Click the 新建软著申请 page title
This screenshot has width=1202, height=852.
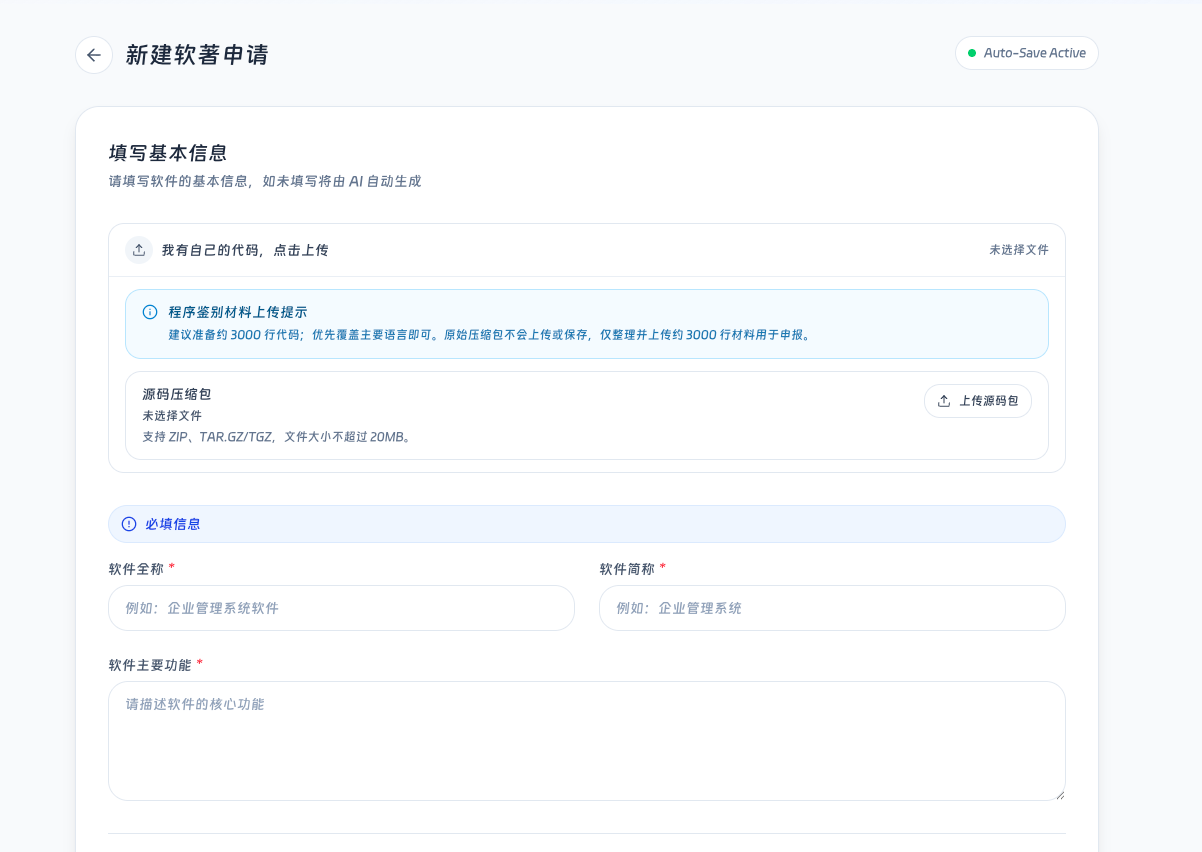[x=197, y=55]
